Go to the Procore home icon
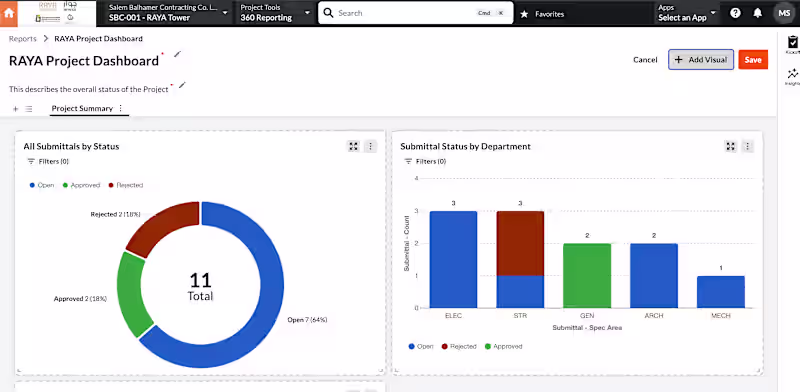 pos(9,13)
